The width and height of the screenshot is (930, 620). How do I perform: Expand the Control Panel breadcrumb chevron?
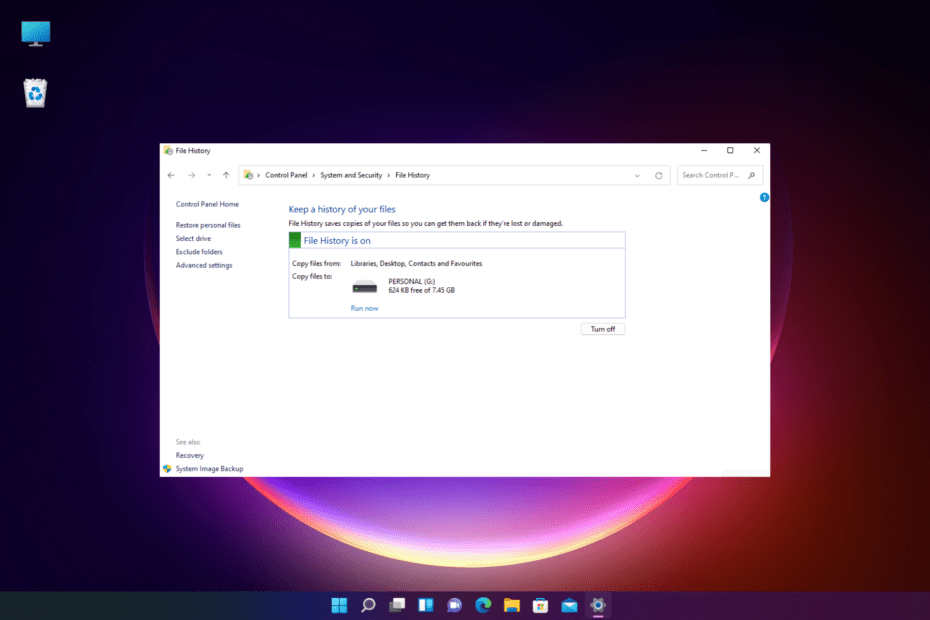(x=313, y=175)
